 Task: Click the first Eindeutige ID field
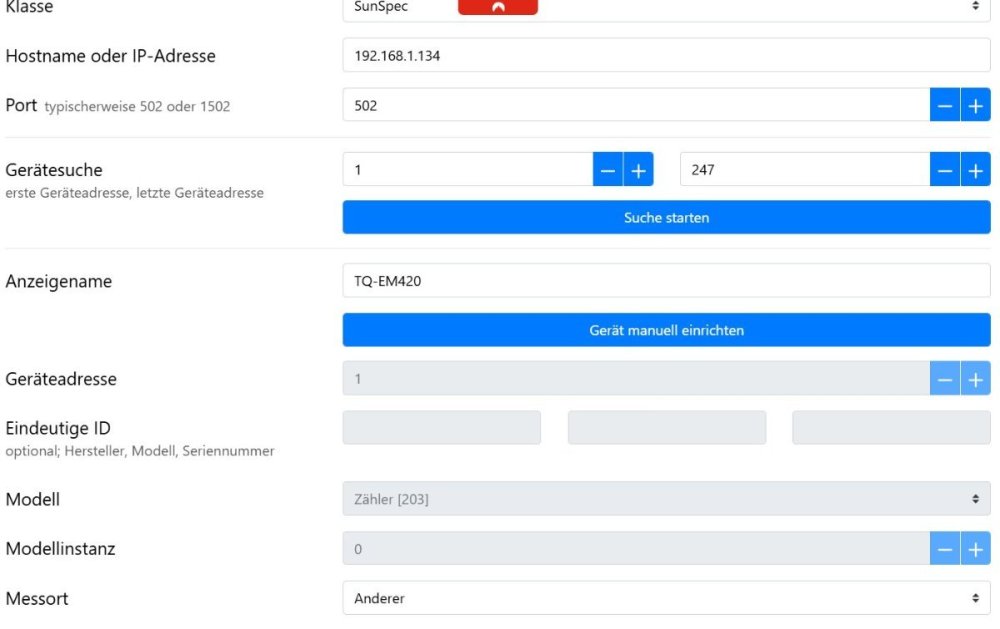[441, 428]
